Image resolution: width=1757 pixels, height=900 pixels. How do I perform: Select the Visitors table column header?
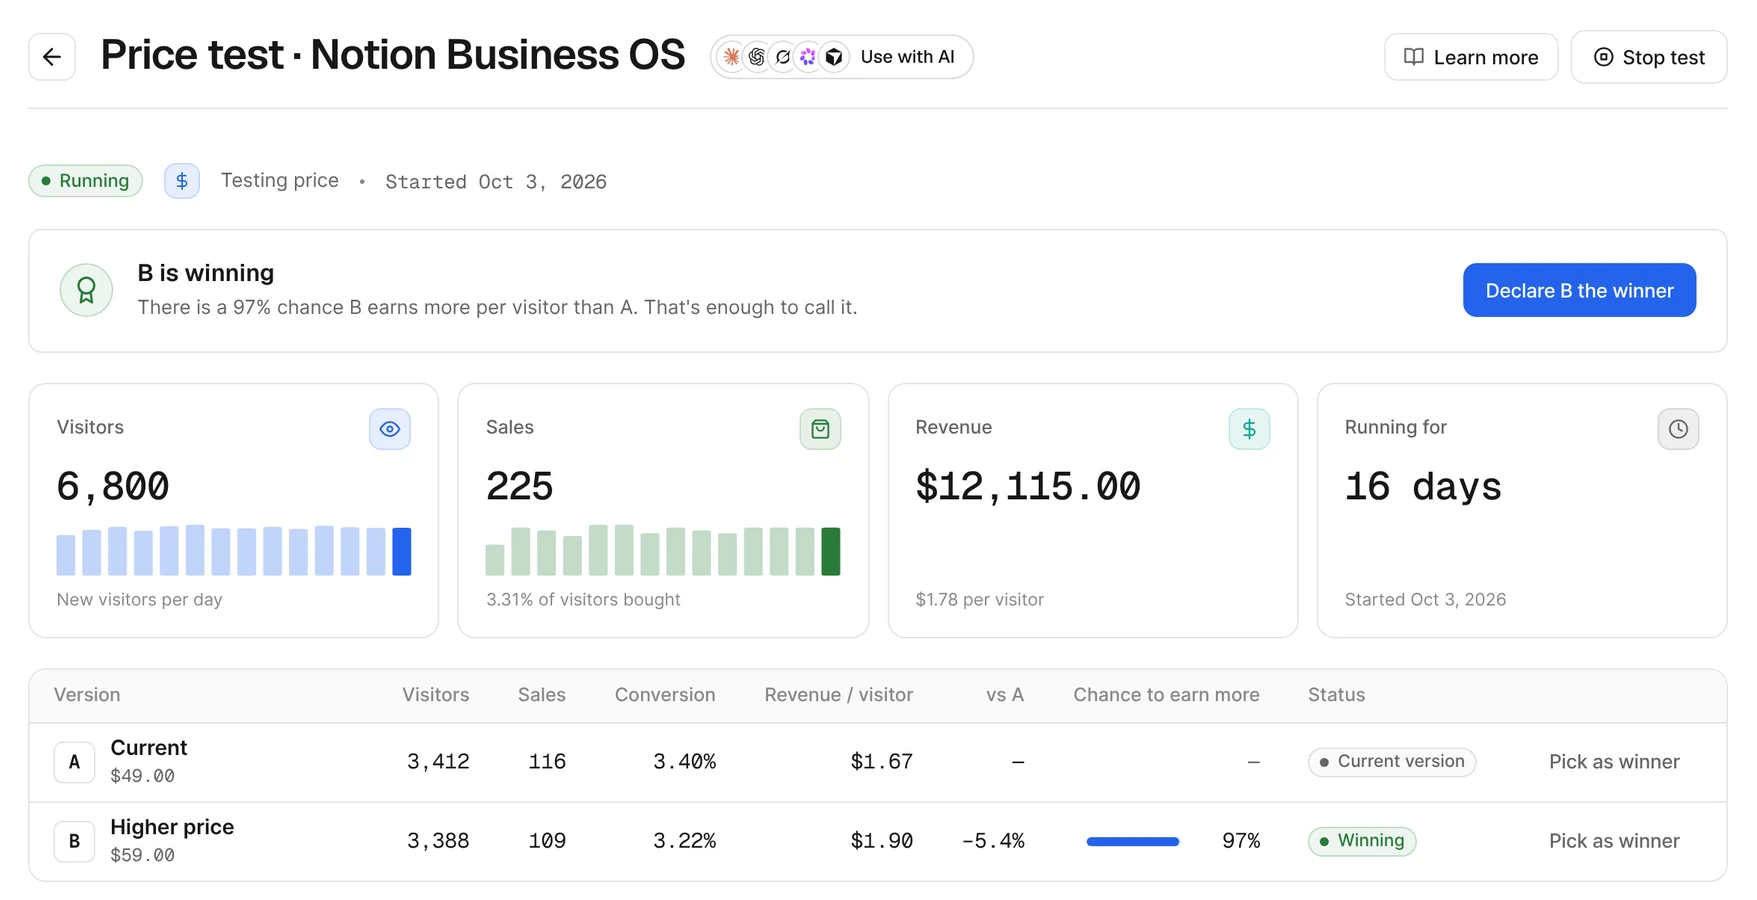click(435, 695)
